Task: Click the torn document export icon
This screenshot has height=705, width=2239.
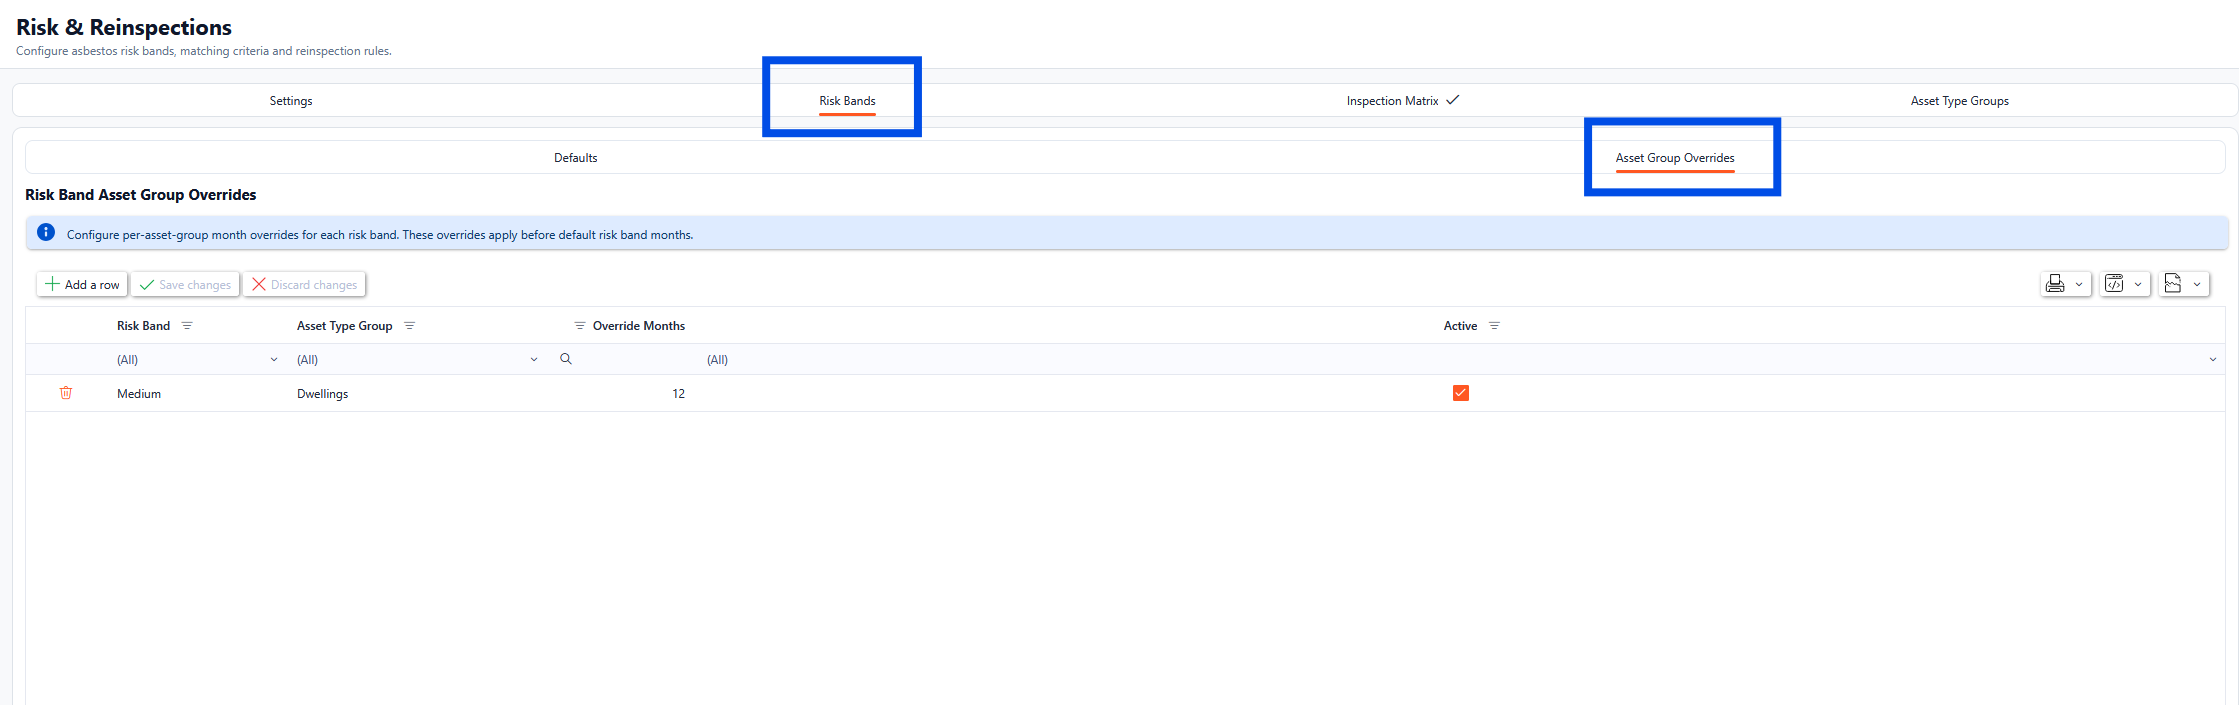Action: tap(2172, 284)
